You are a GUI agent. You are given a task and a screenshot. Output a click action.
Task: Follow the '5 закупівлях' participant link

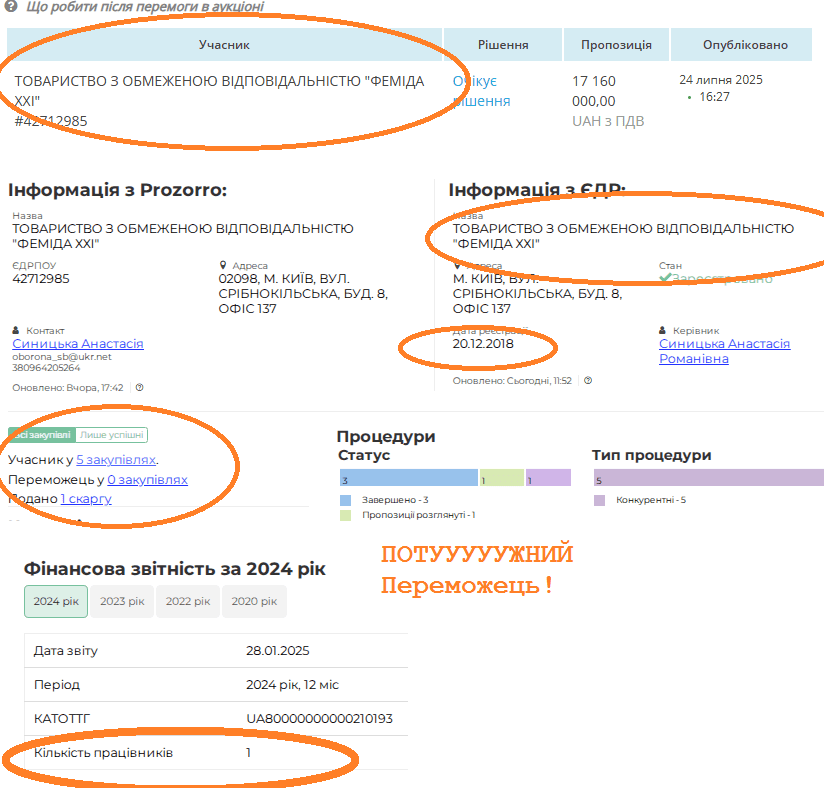click(x=116, y=460)
